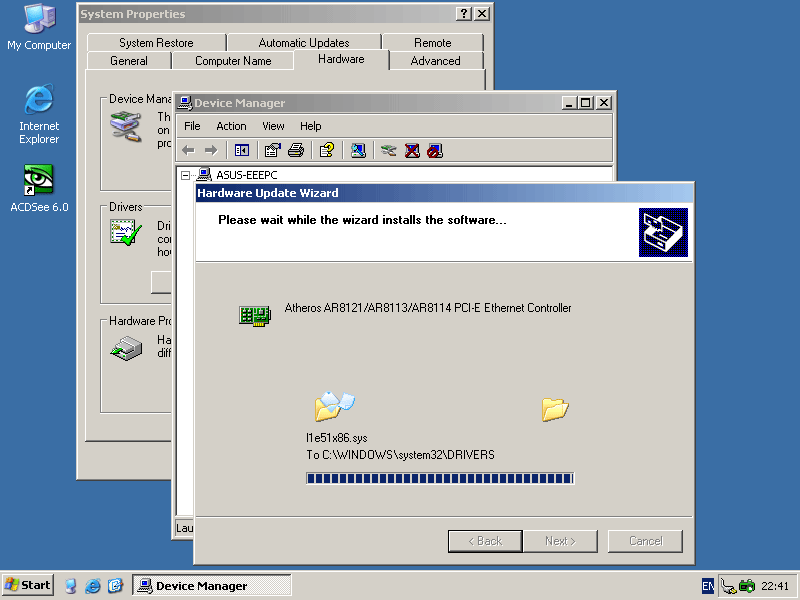The width and height of the screenshot is (800, 600).
Task: Click the EN language indicator on taskbar
Action: click(708, 586)
